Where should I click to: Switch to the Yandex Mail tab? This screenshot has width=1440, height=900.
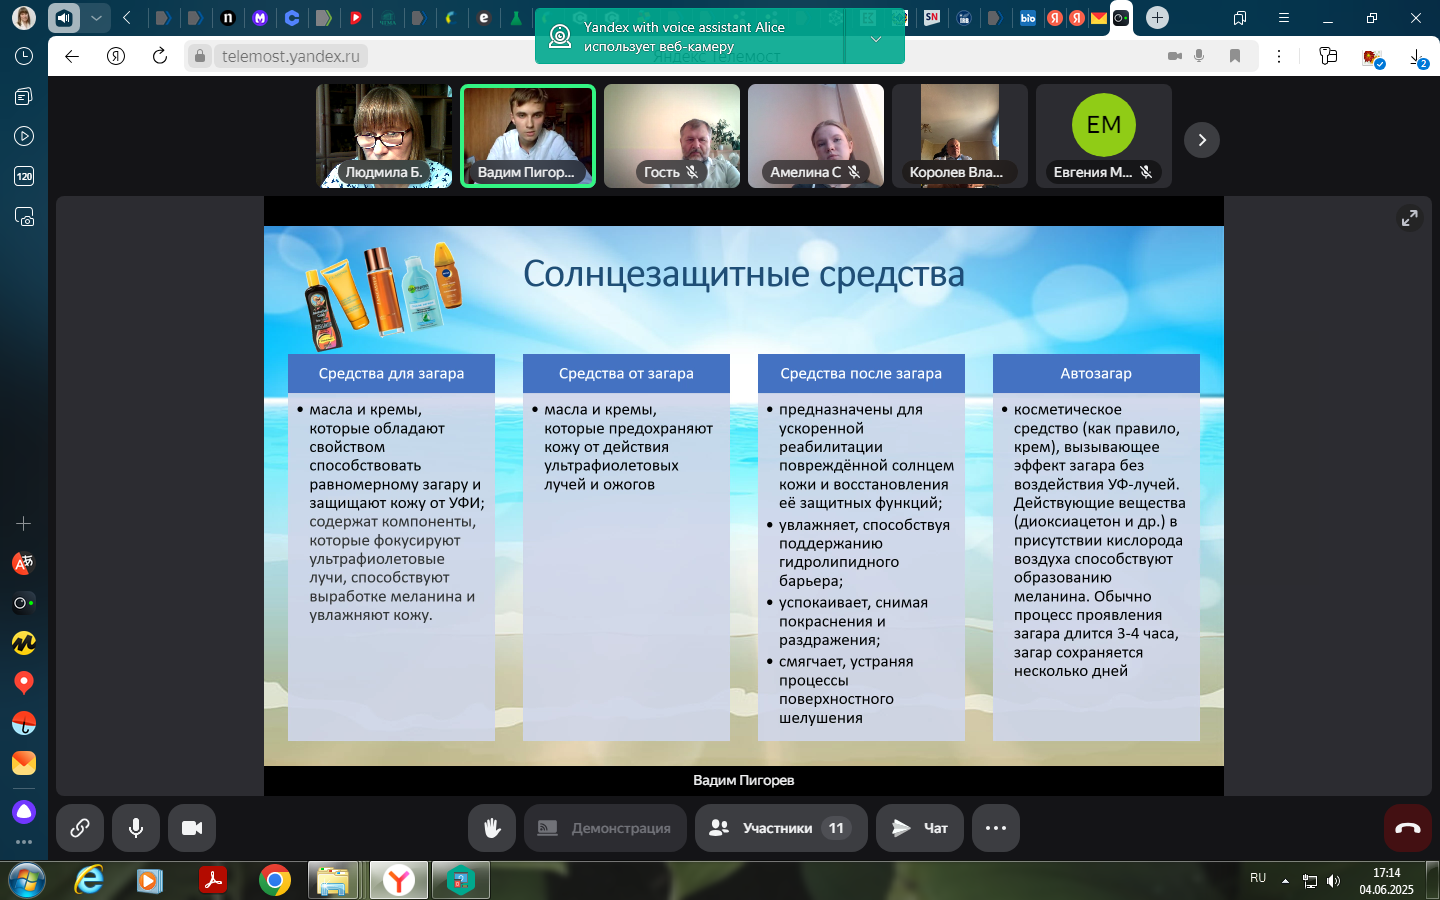coord(1099,17)
